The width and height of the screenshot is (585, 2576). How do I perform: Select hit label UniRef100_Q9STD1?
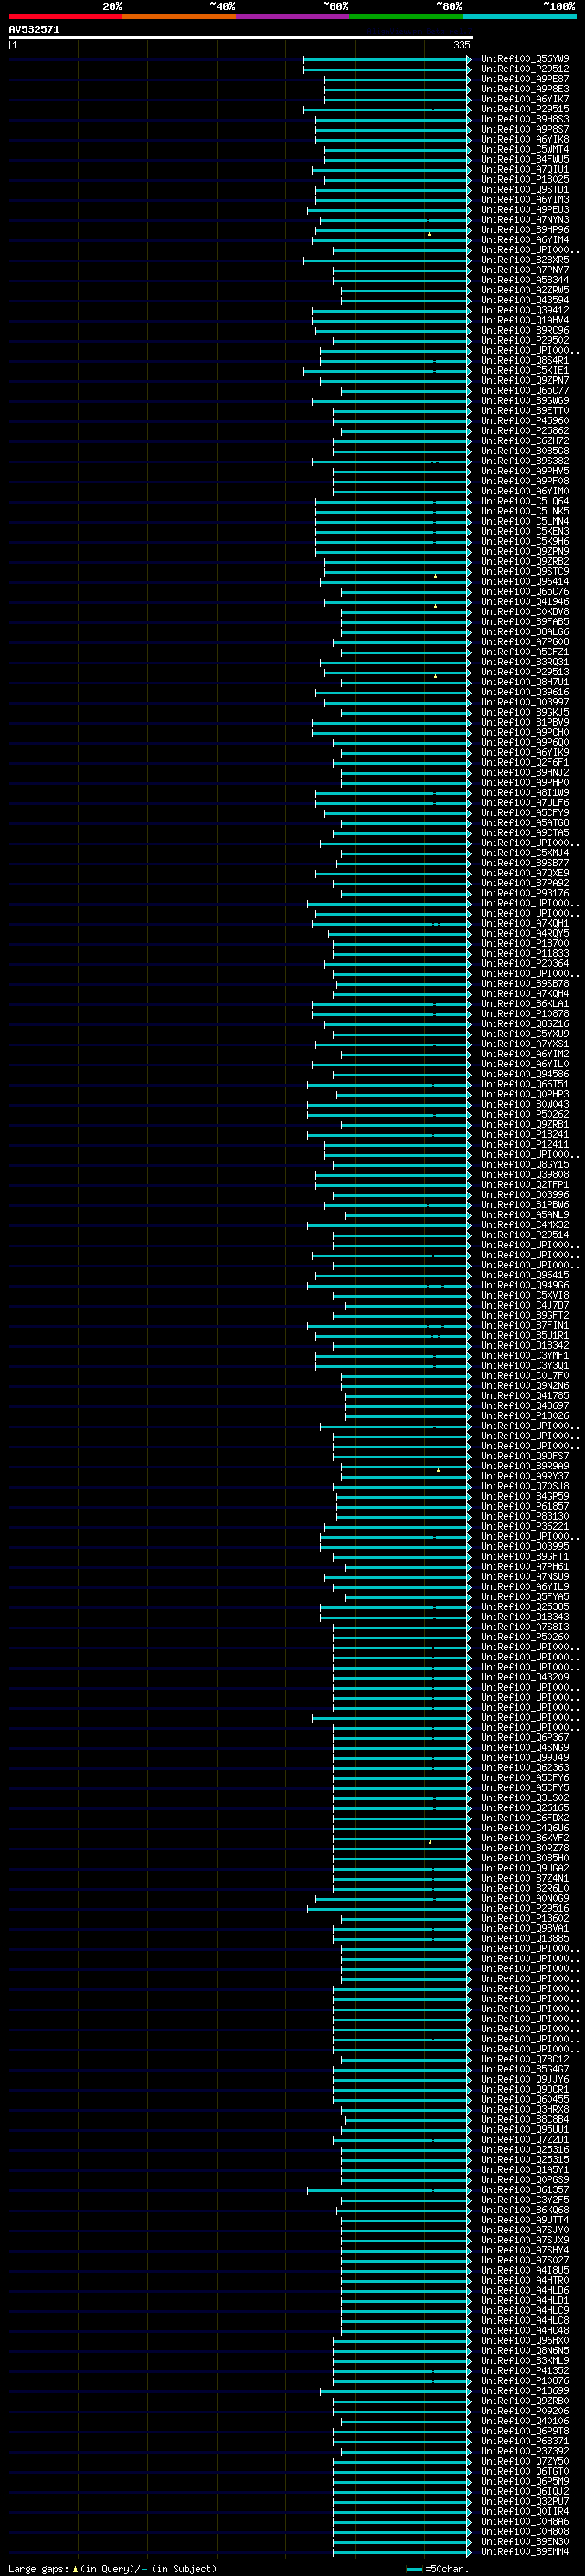pos(525,189)
